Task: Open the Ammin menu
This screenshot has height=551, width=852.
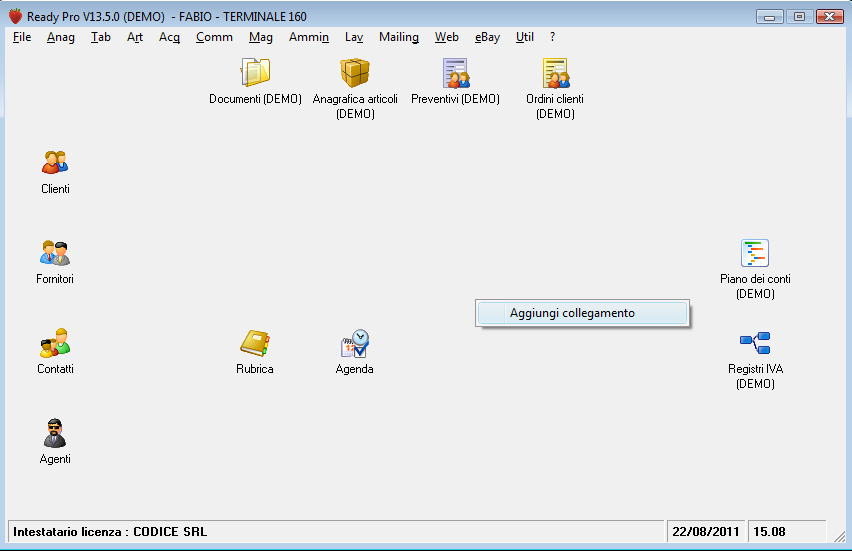Action: click(309, 37)
